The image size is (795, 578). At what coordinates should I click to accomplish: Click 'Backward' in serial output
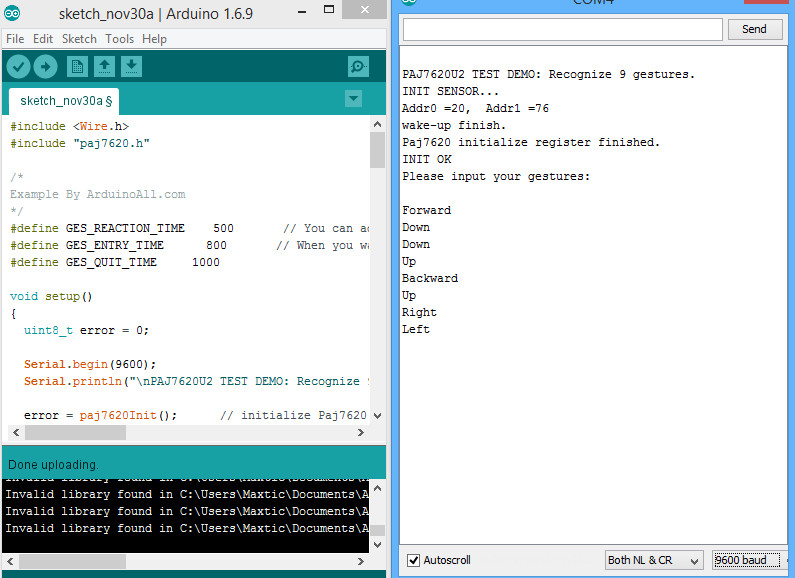[x=430, y=278]
